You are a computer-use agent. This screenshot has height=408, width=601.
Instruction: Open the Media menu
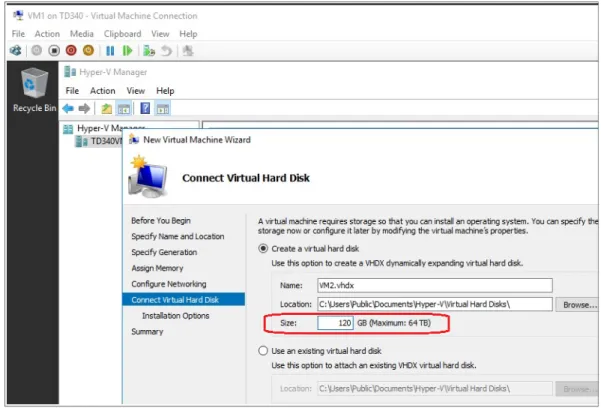[82, 34]
